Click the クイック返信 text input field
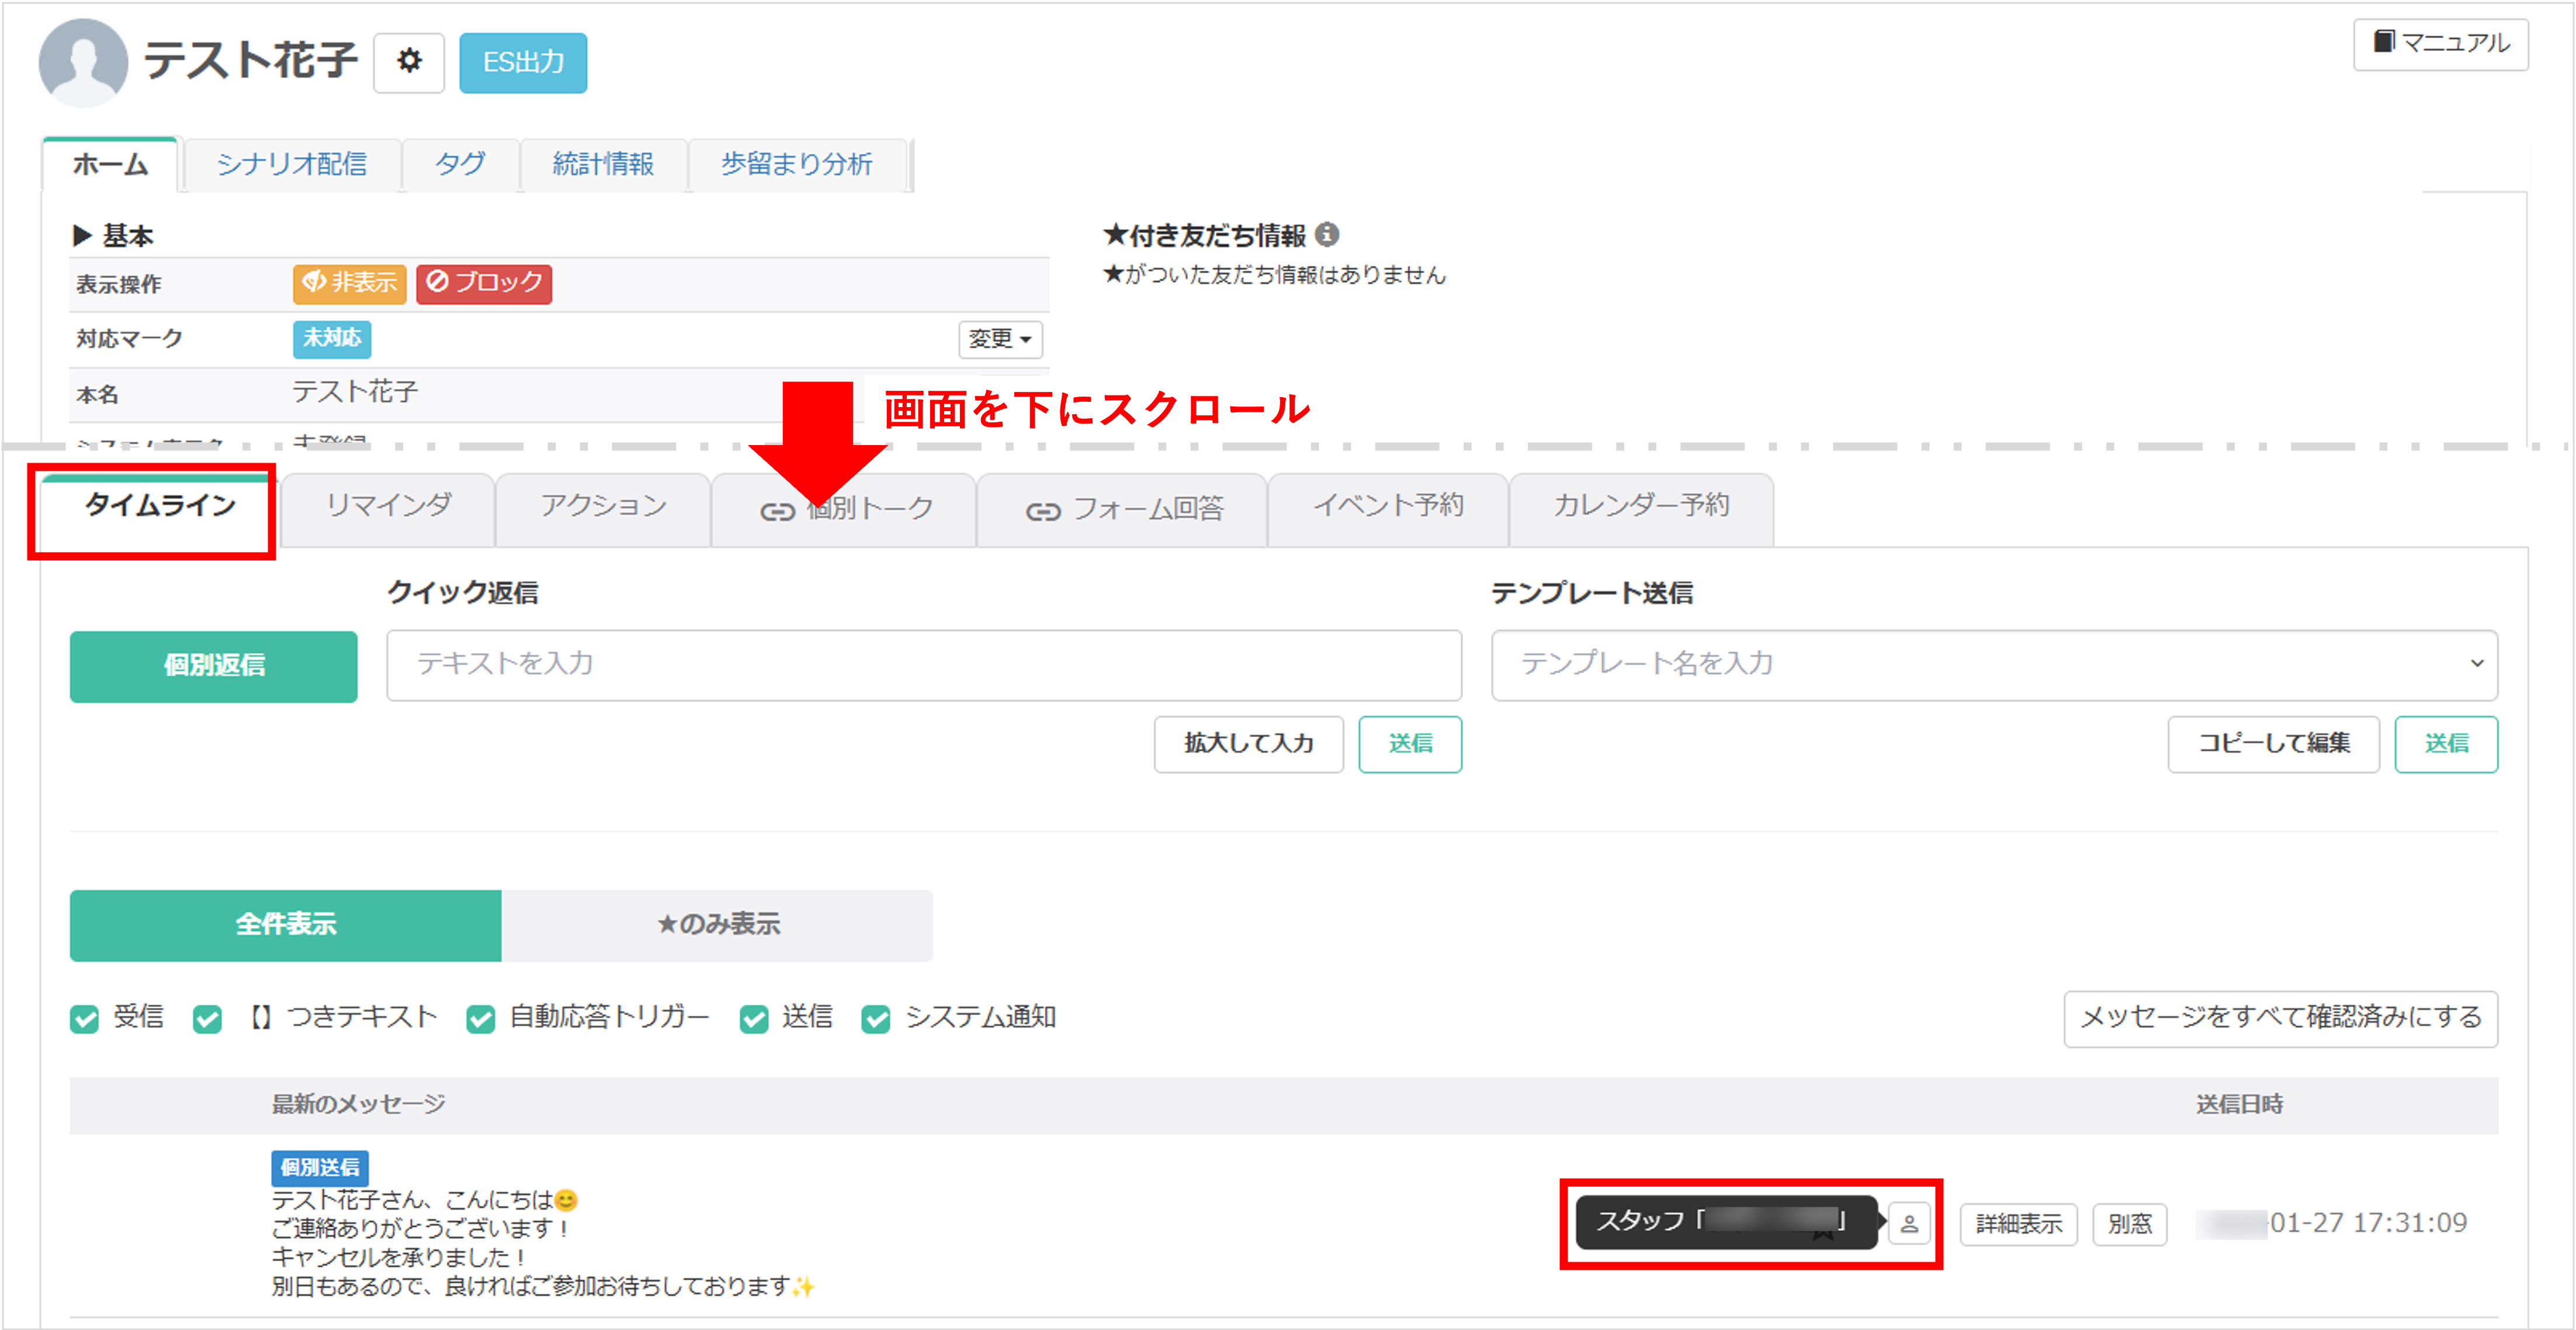2576x1330 pixels. click(x=923, y=664)
